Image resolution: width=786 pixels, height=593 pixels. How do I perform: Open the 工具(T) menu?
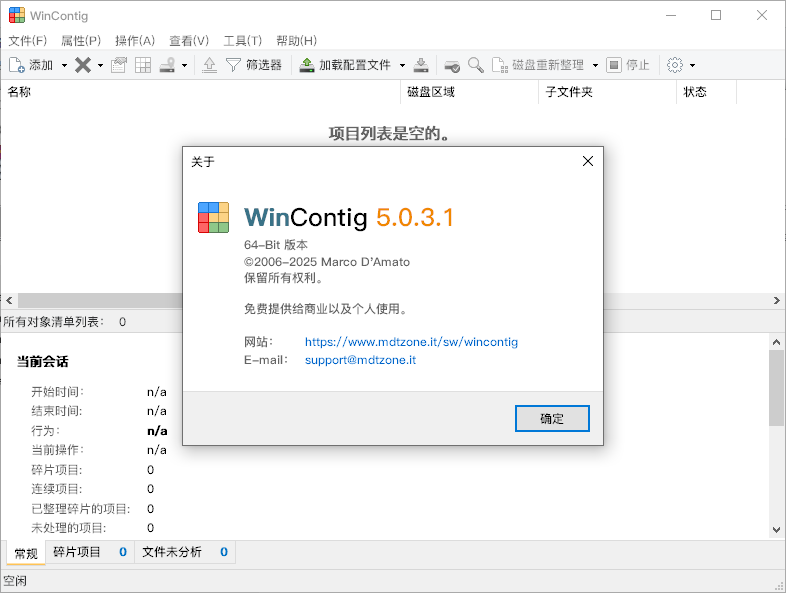click(243, 41)
